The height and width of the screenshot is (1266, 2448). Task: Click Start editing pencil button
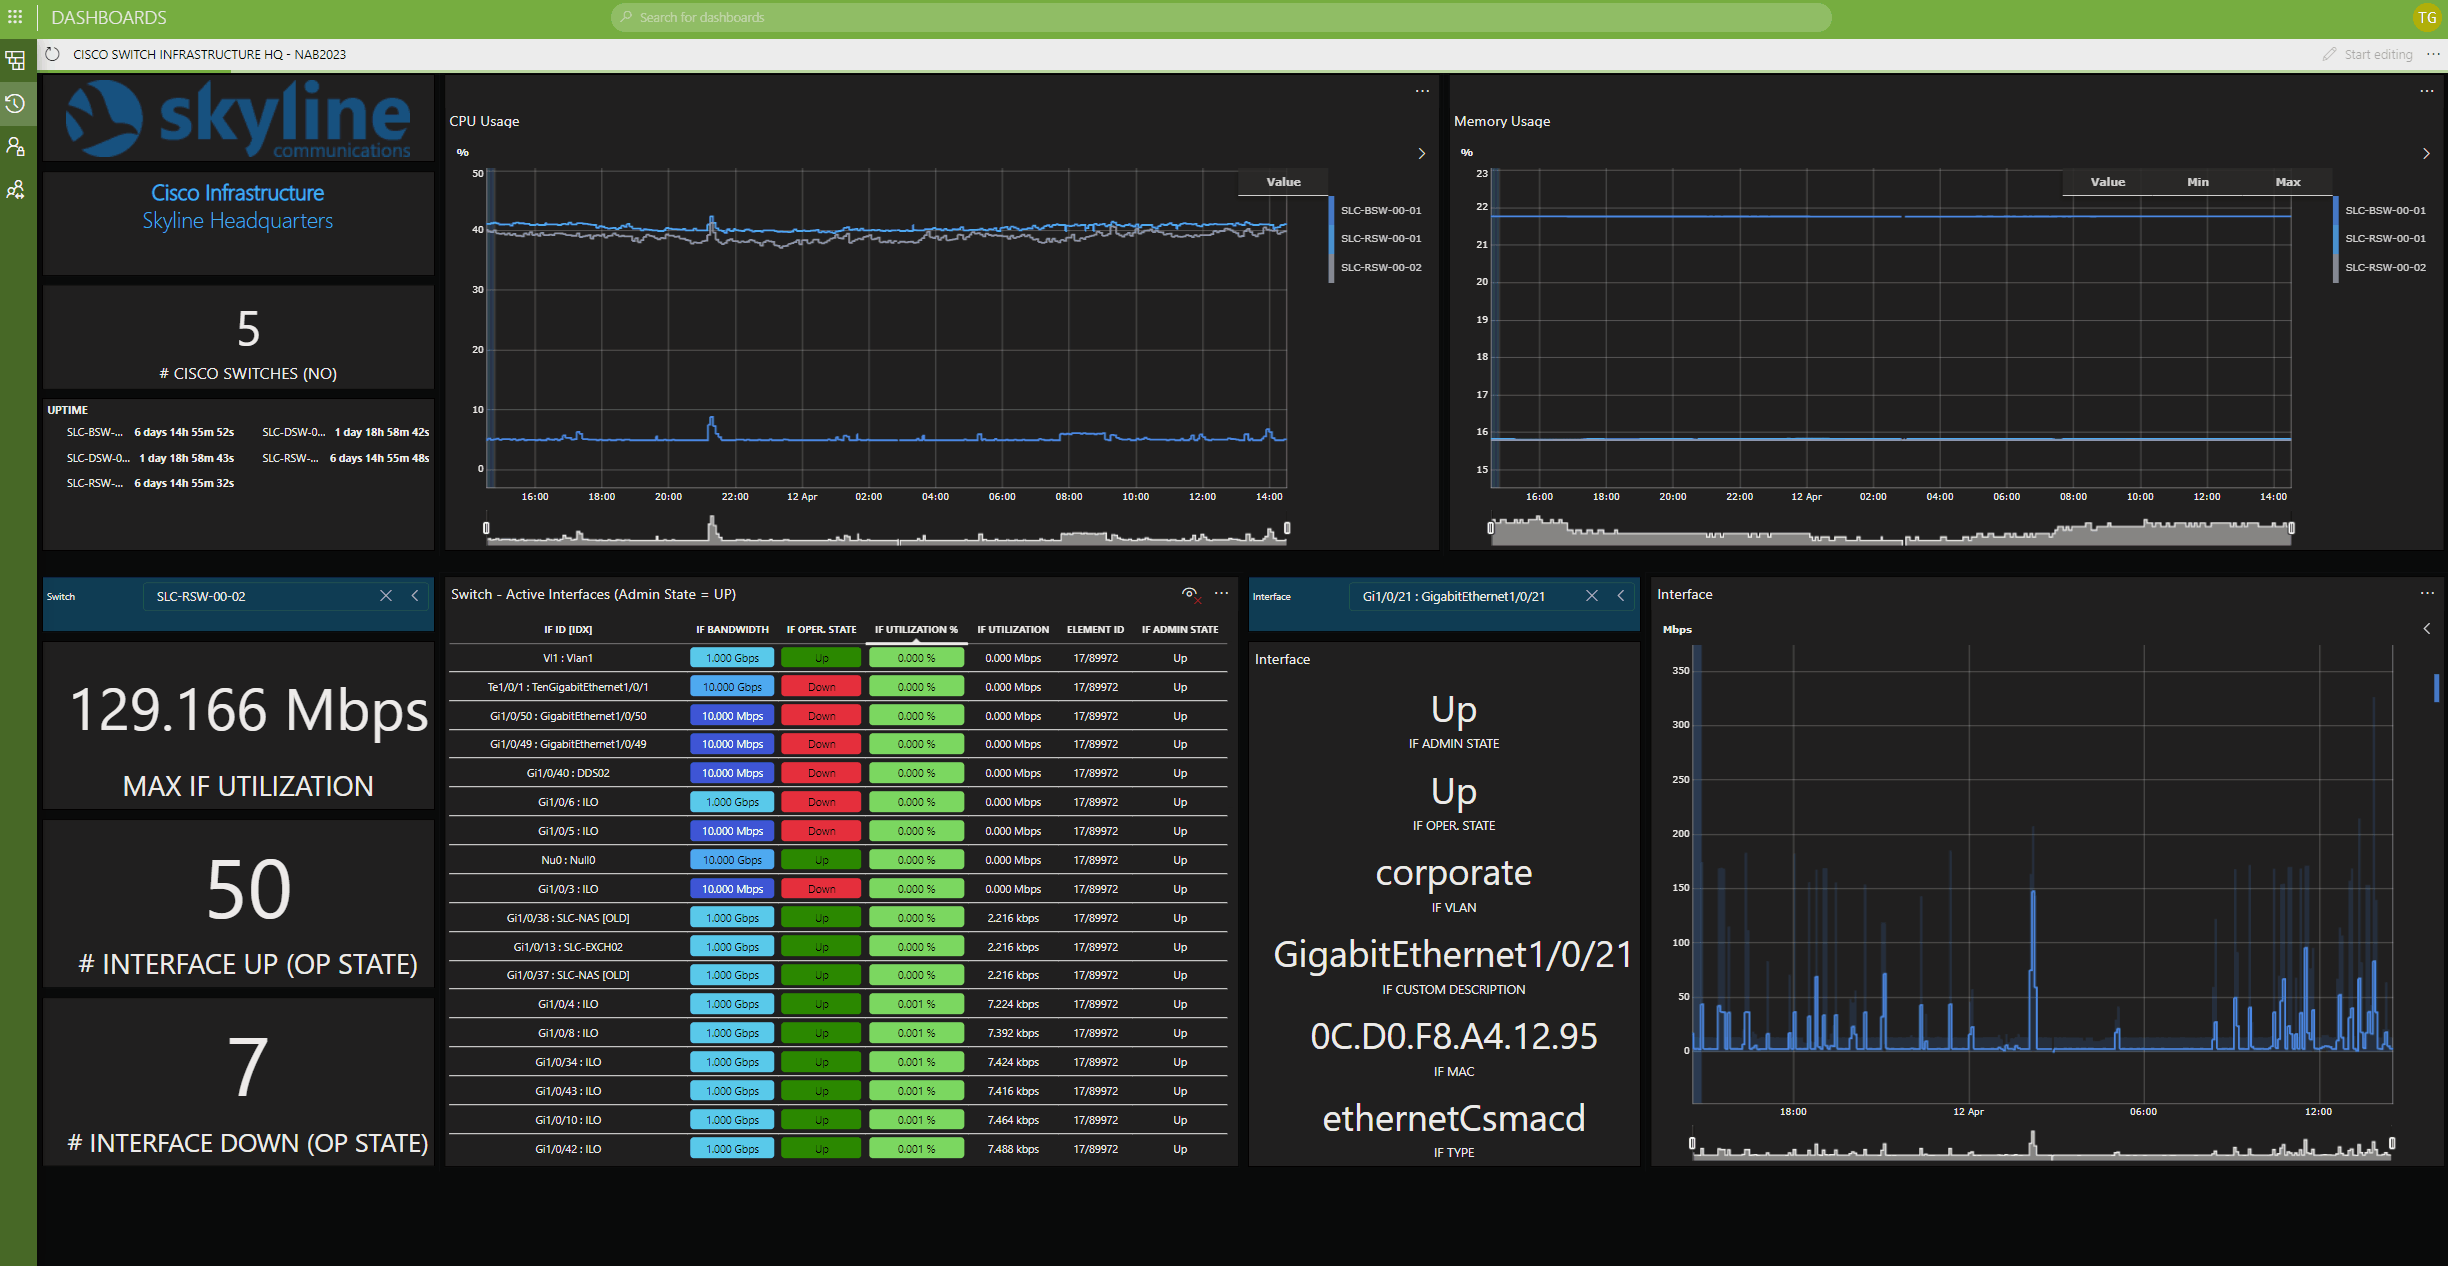point(2367,54)
